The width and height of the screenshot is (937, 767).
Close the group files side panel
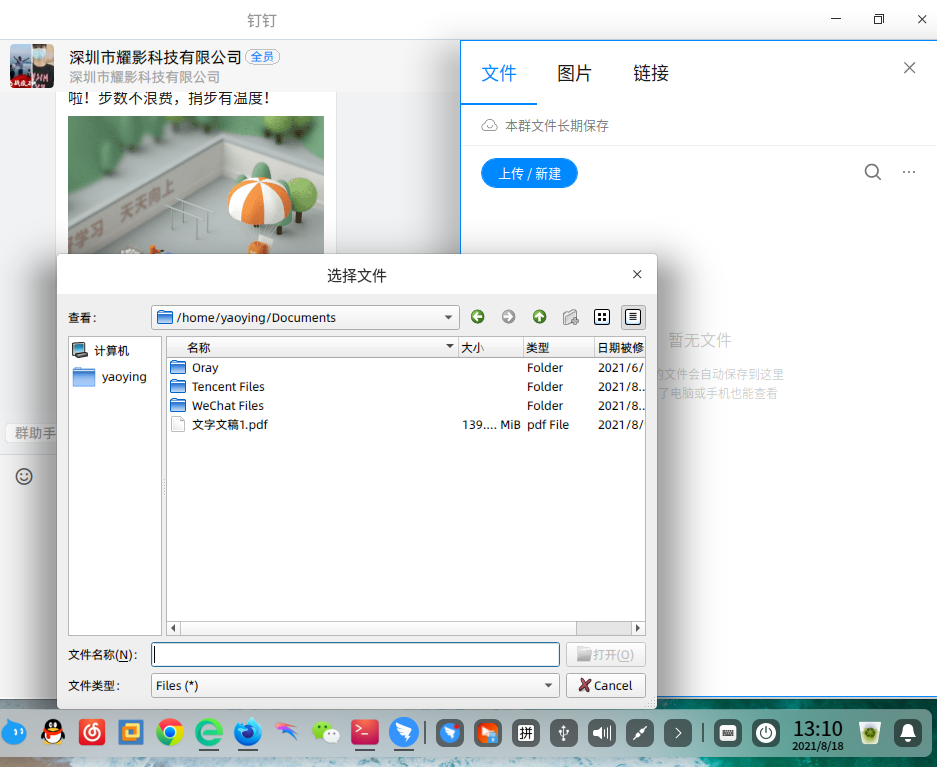pyautogui.click(x=910, y=68)
